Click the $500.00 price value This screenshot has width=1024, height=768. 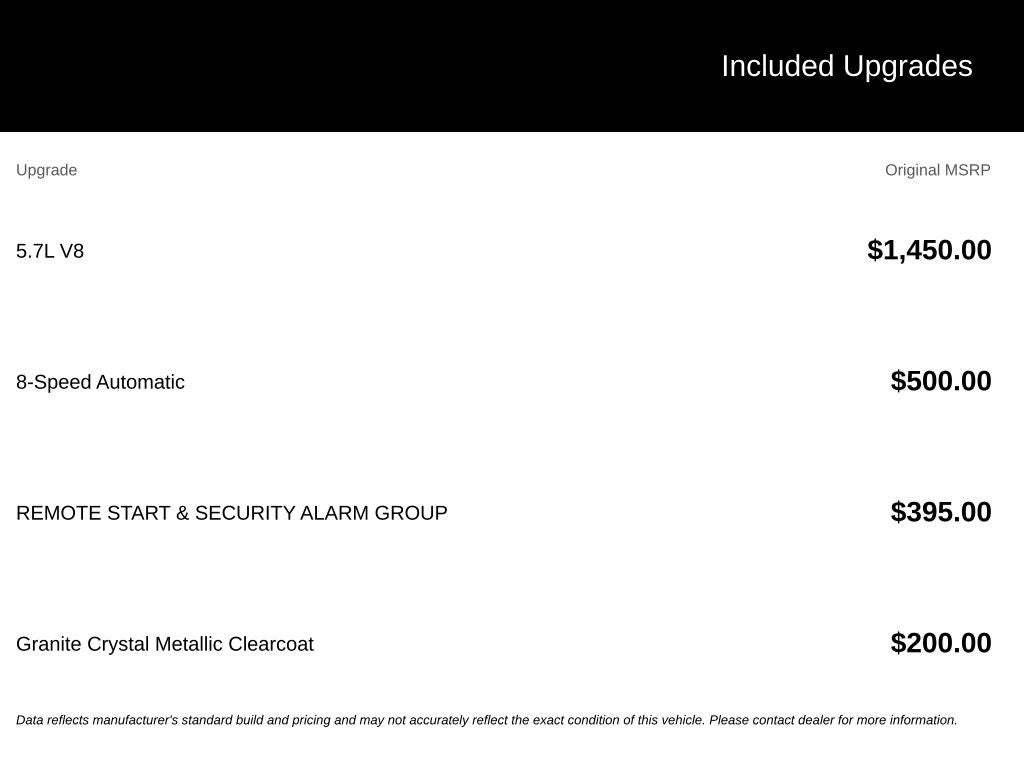tap(940, 381)
